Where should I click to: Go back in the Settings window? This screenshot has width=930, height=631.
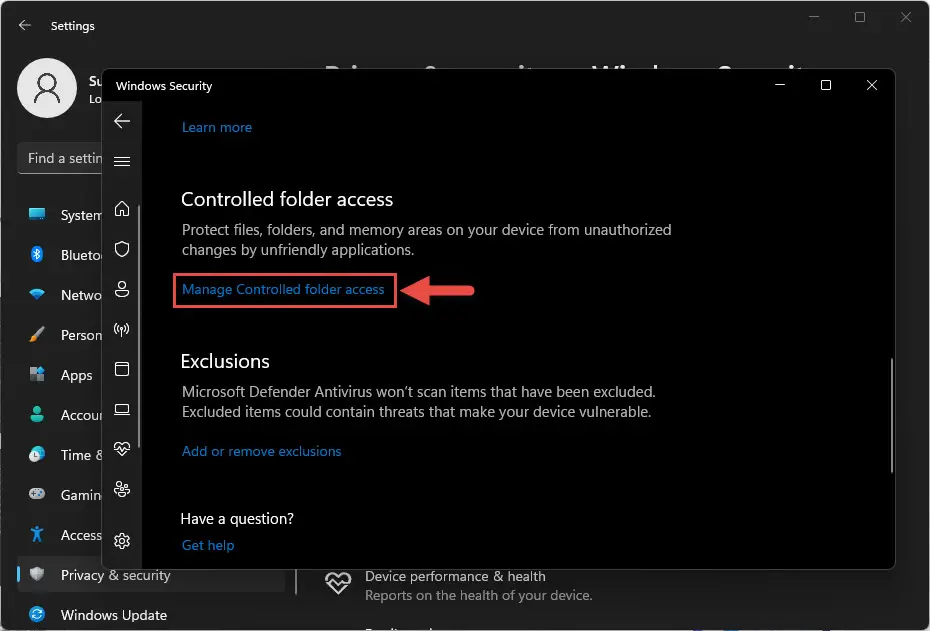(x=25, y=26)
